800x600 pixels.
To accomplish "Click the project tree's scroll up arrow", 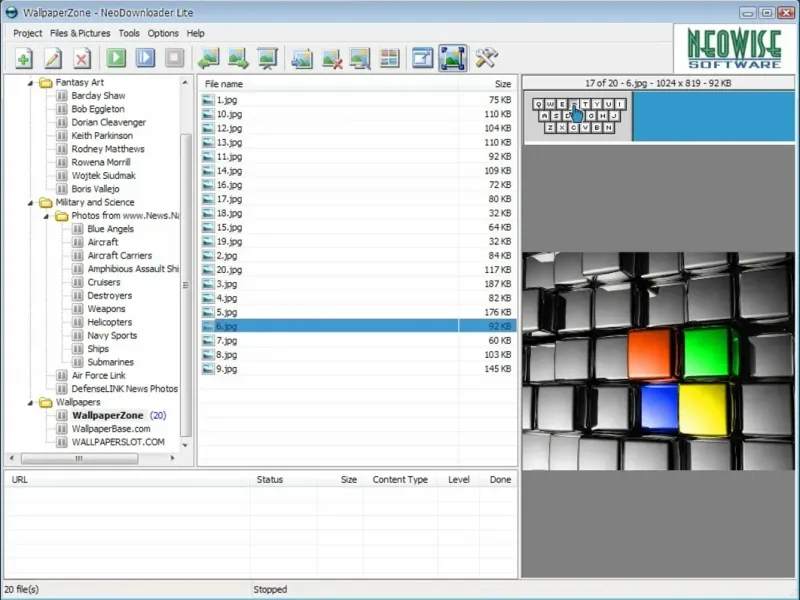I will pyautogui.click(x=185, y=82).
